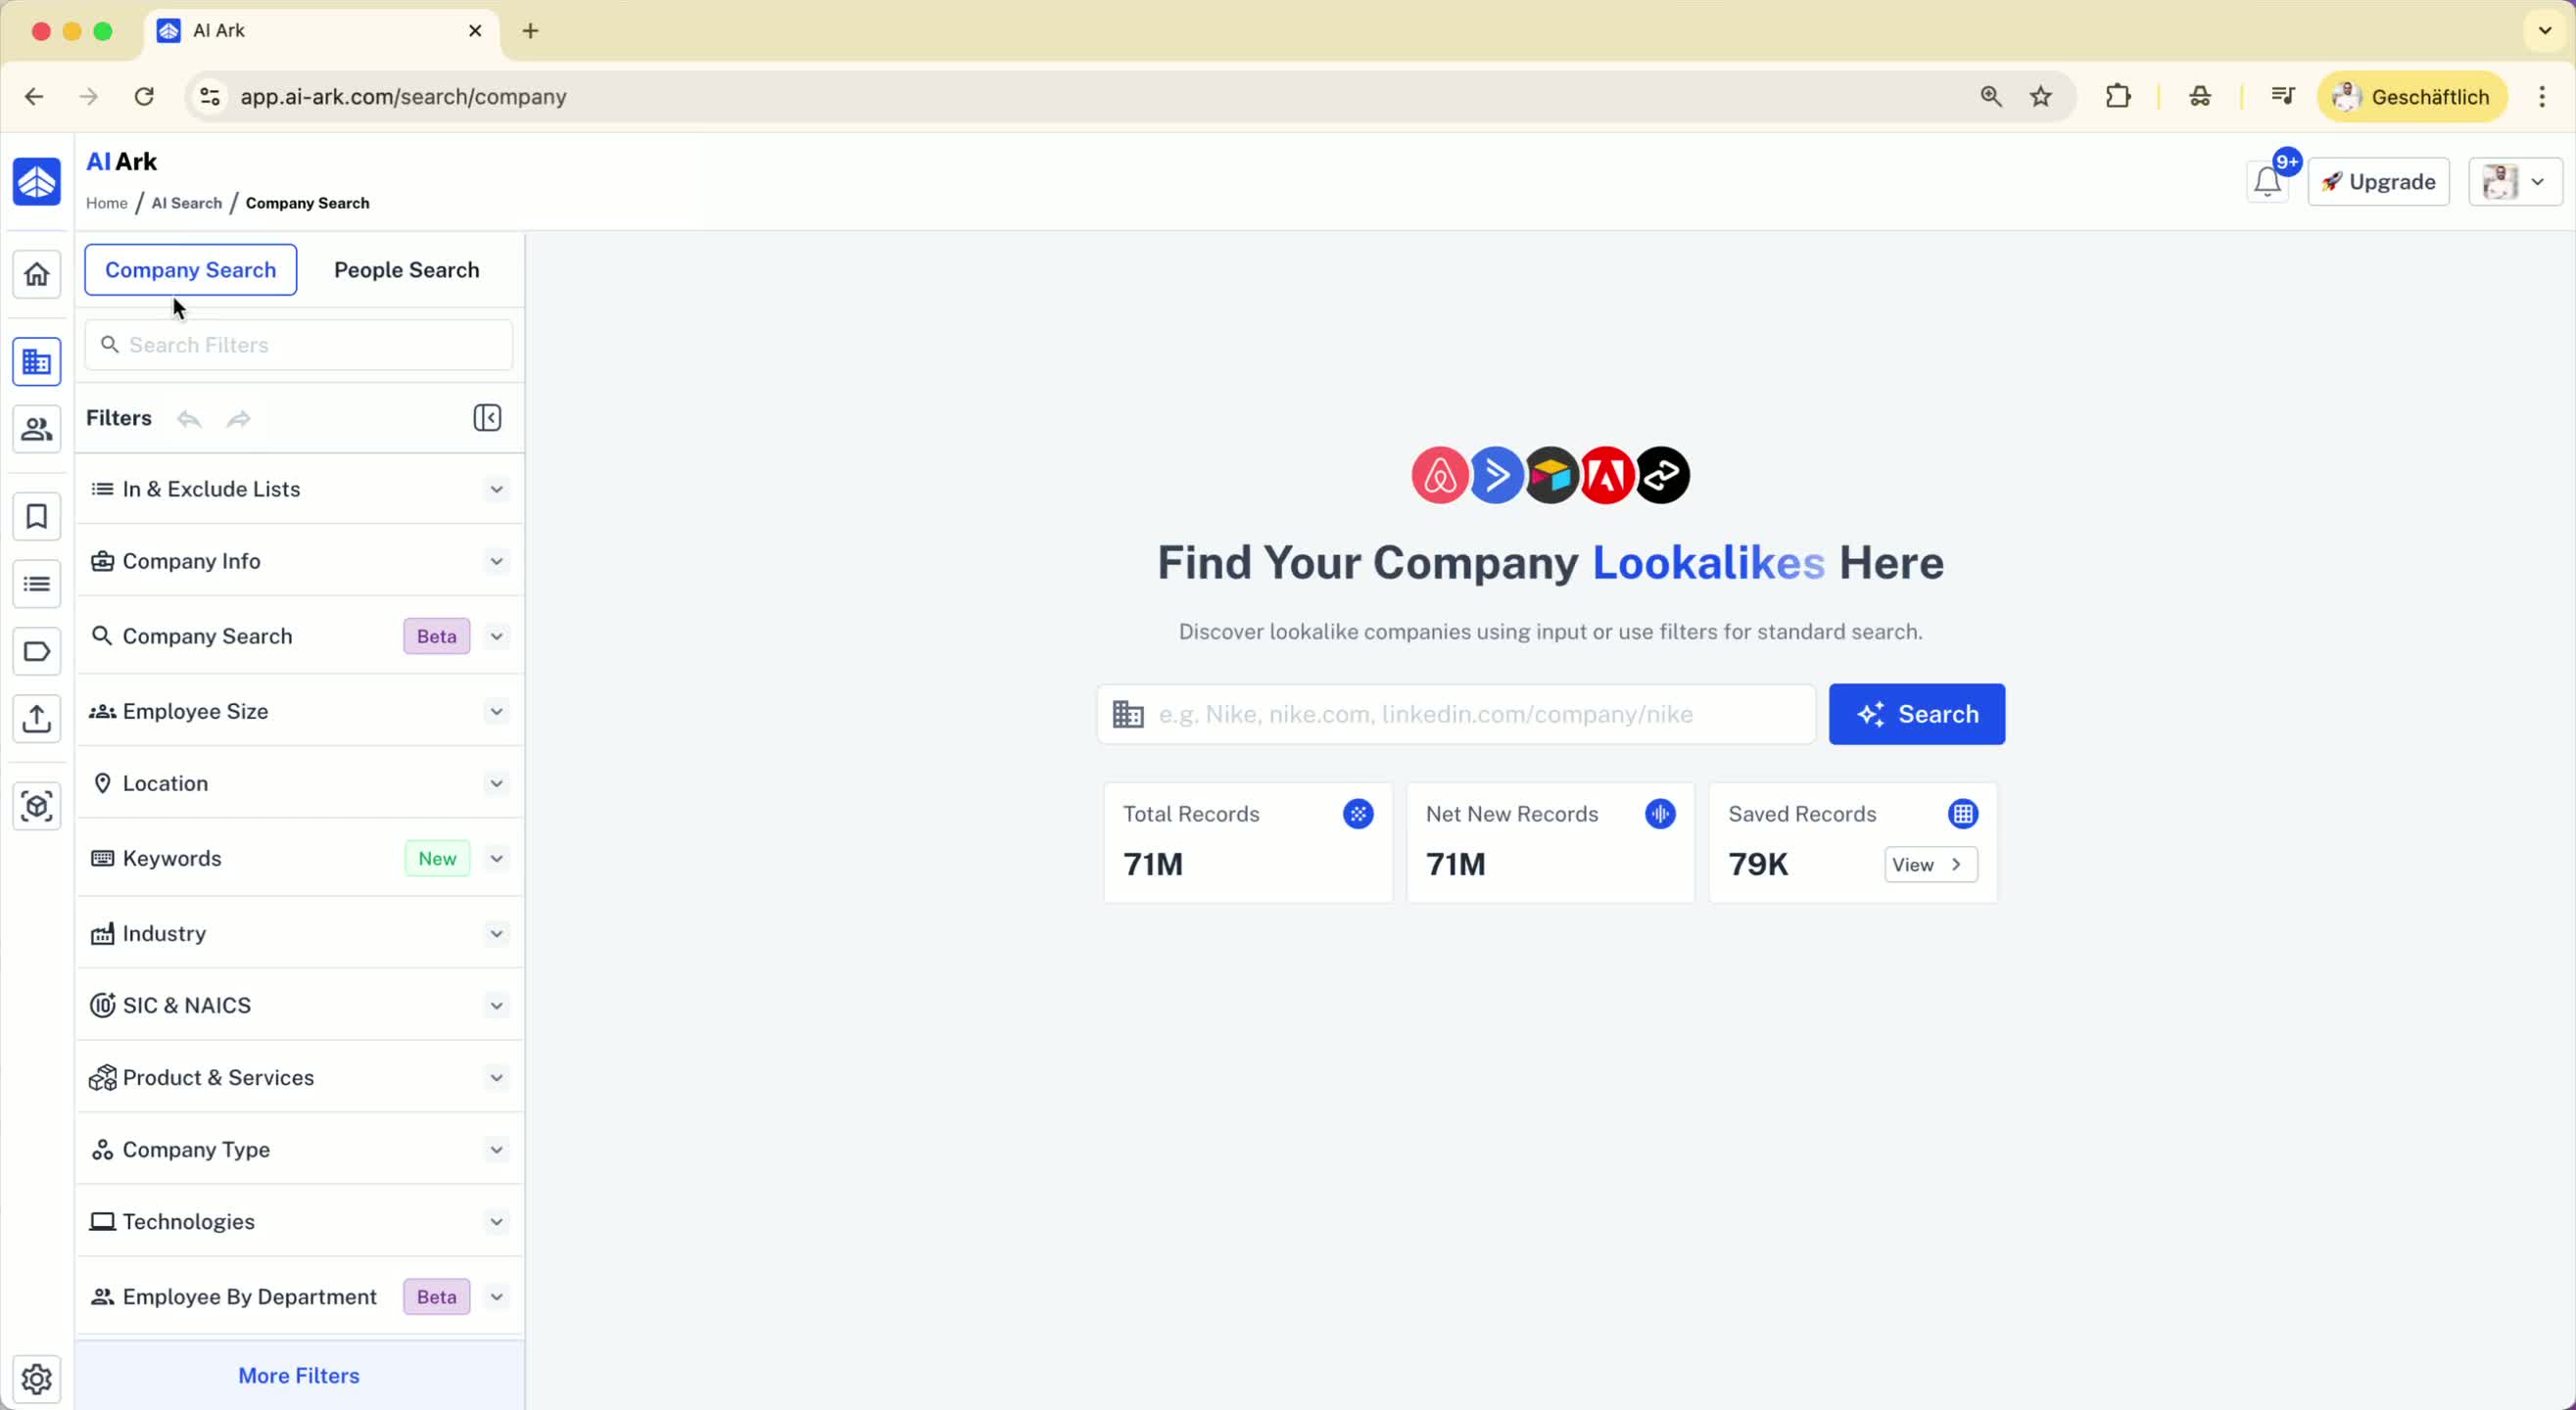
Task: Click the tag label icon in sidebar
Action: click(37, 652)
